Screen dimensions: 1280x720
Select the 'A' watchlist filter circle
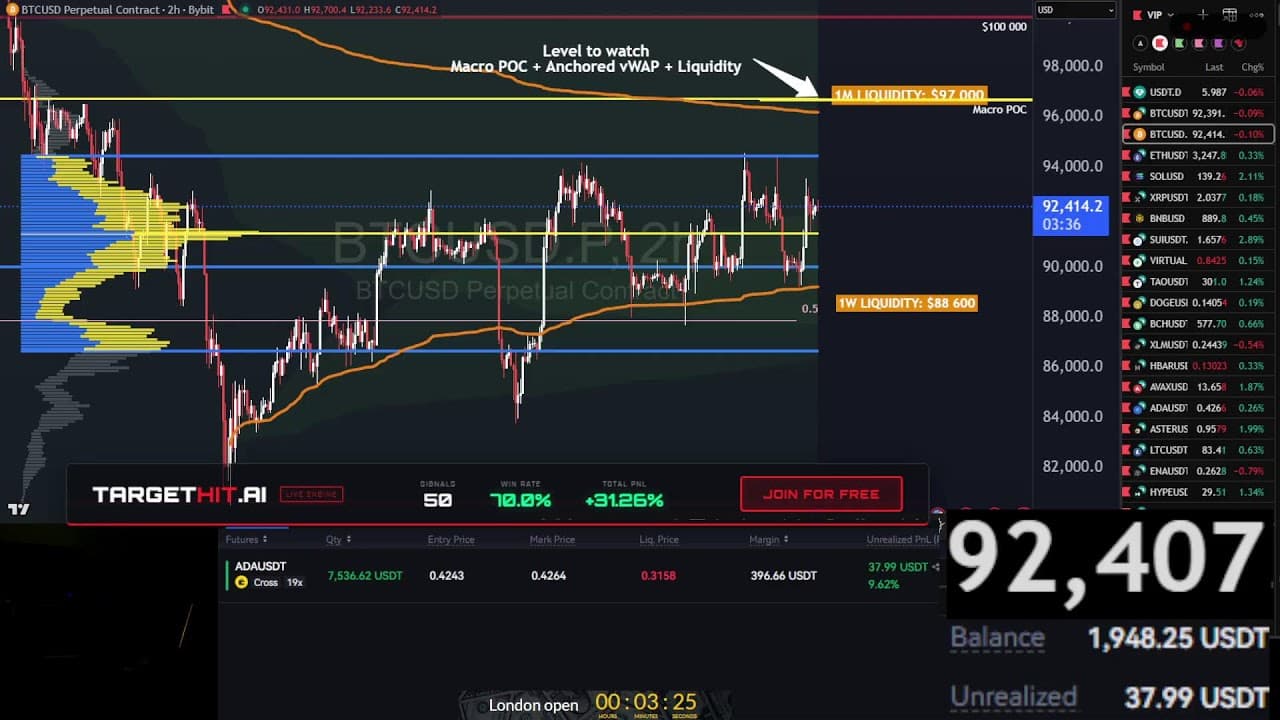click(x=1140, y=43)
